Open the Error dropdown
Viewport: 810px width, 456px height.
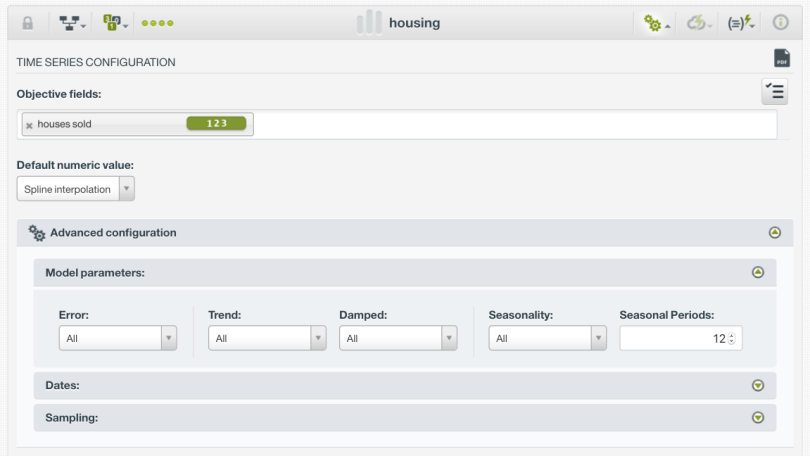point(118,339)
